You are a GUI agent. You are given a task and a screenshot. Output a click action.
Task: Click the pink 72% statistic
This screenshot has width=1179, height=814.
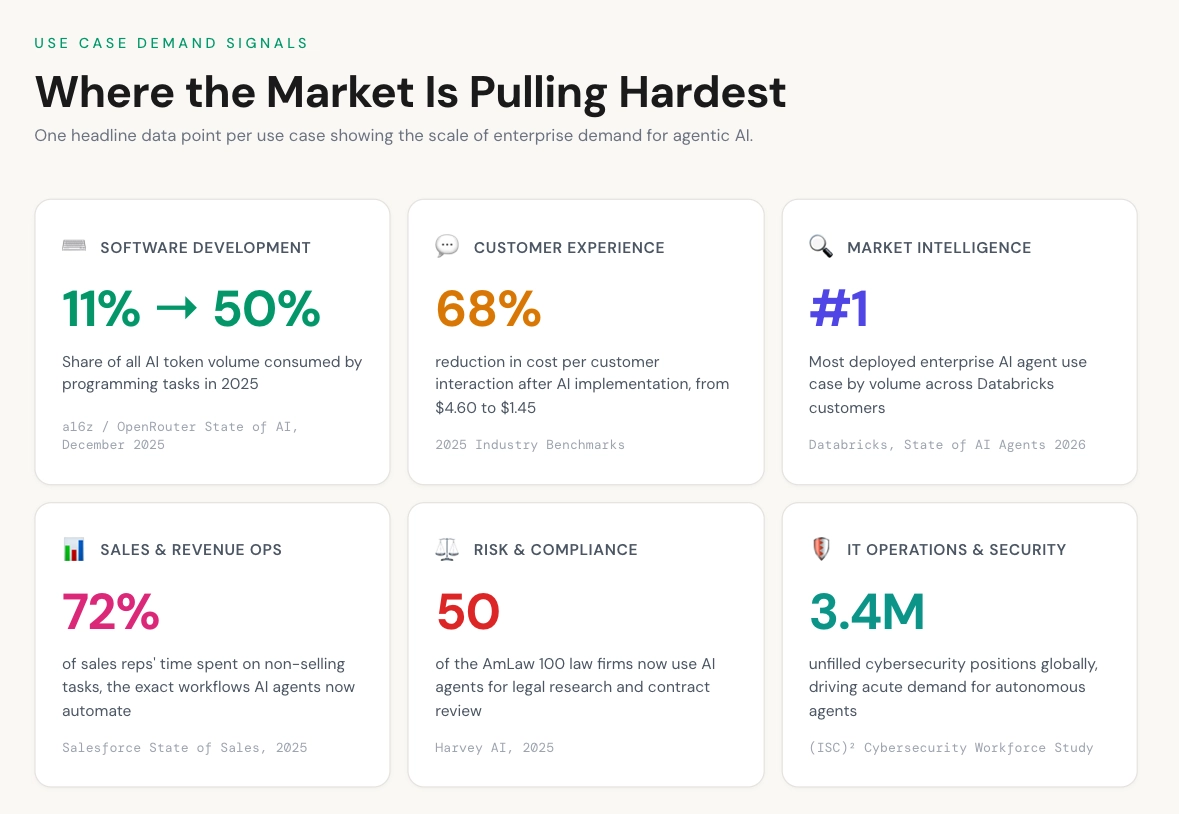(x=111, y=612)
